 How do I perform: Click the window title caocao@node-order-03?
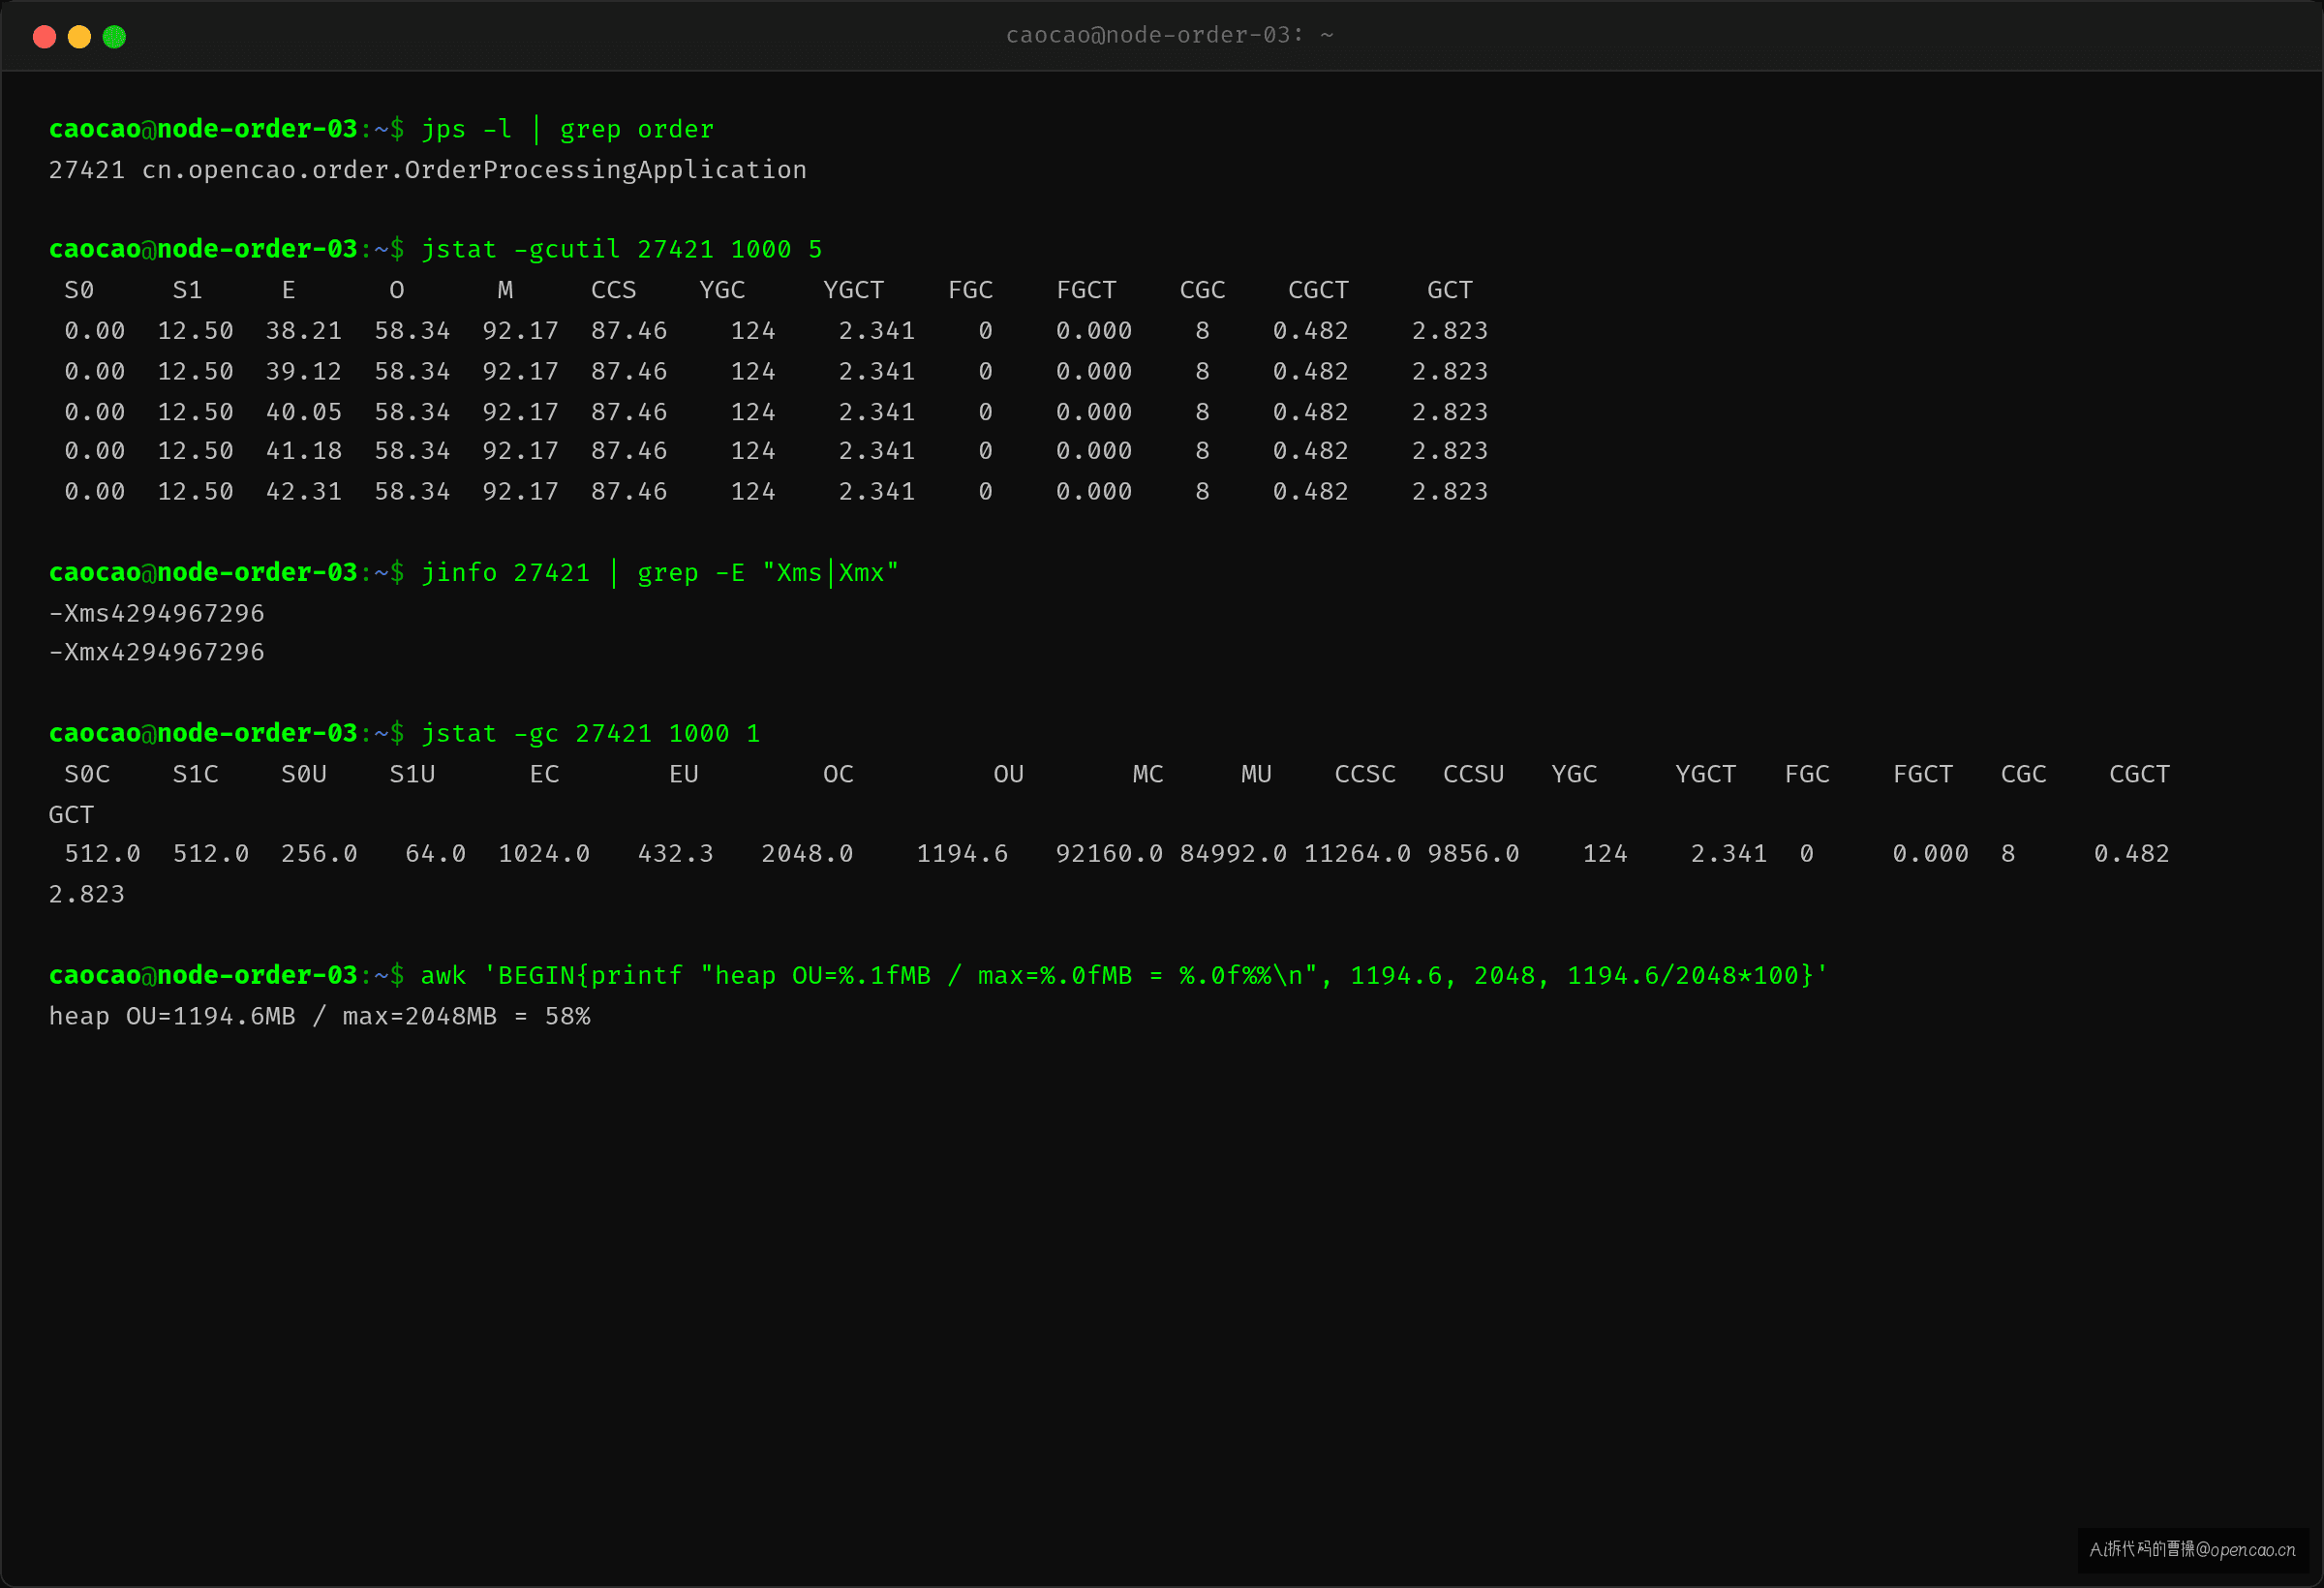[x=1169, y=35]
